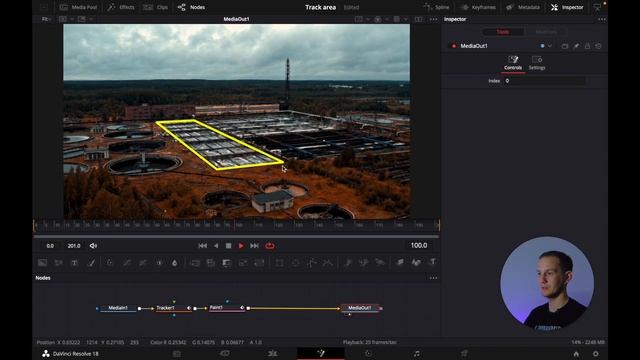Add a Fast Noise node from the toolbar
640x360 pixels.
pyautogui.click(x=58, y=262)
